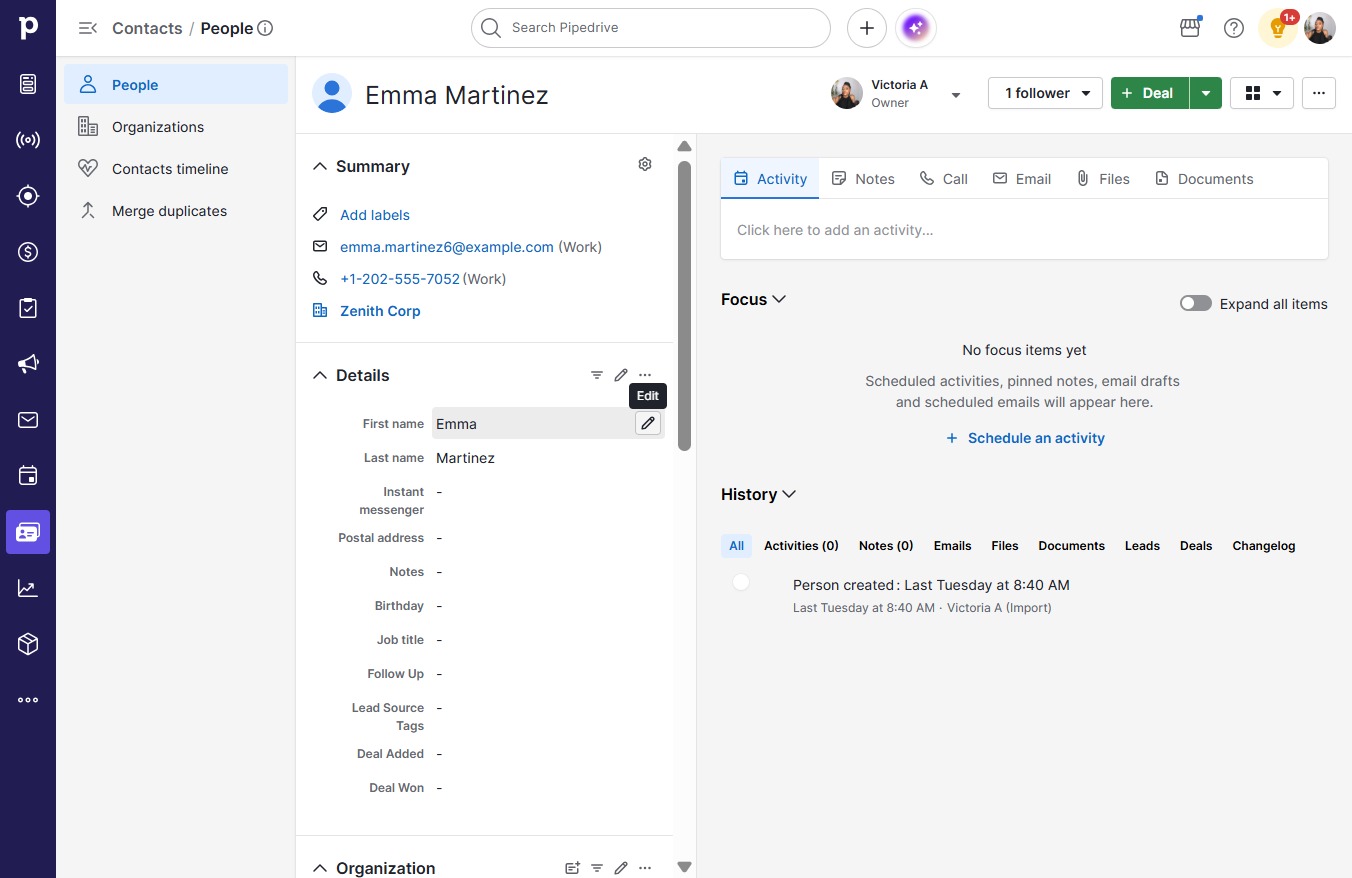The width and height of the screenshot is (1352, 878).
Task: Switch to the Notes tab in the activity composer
Action: [863, 179]
